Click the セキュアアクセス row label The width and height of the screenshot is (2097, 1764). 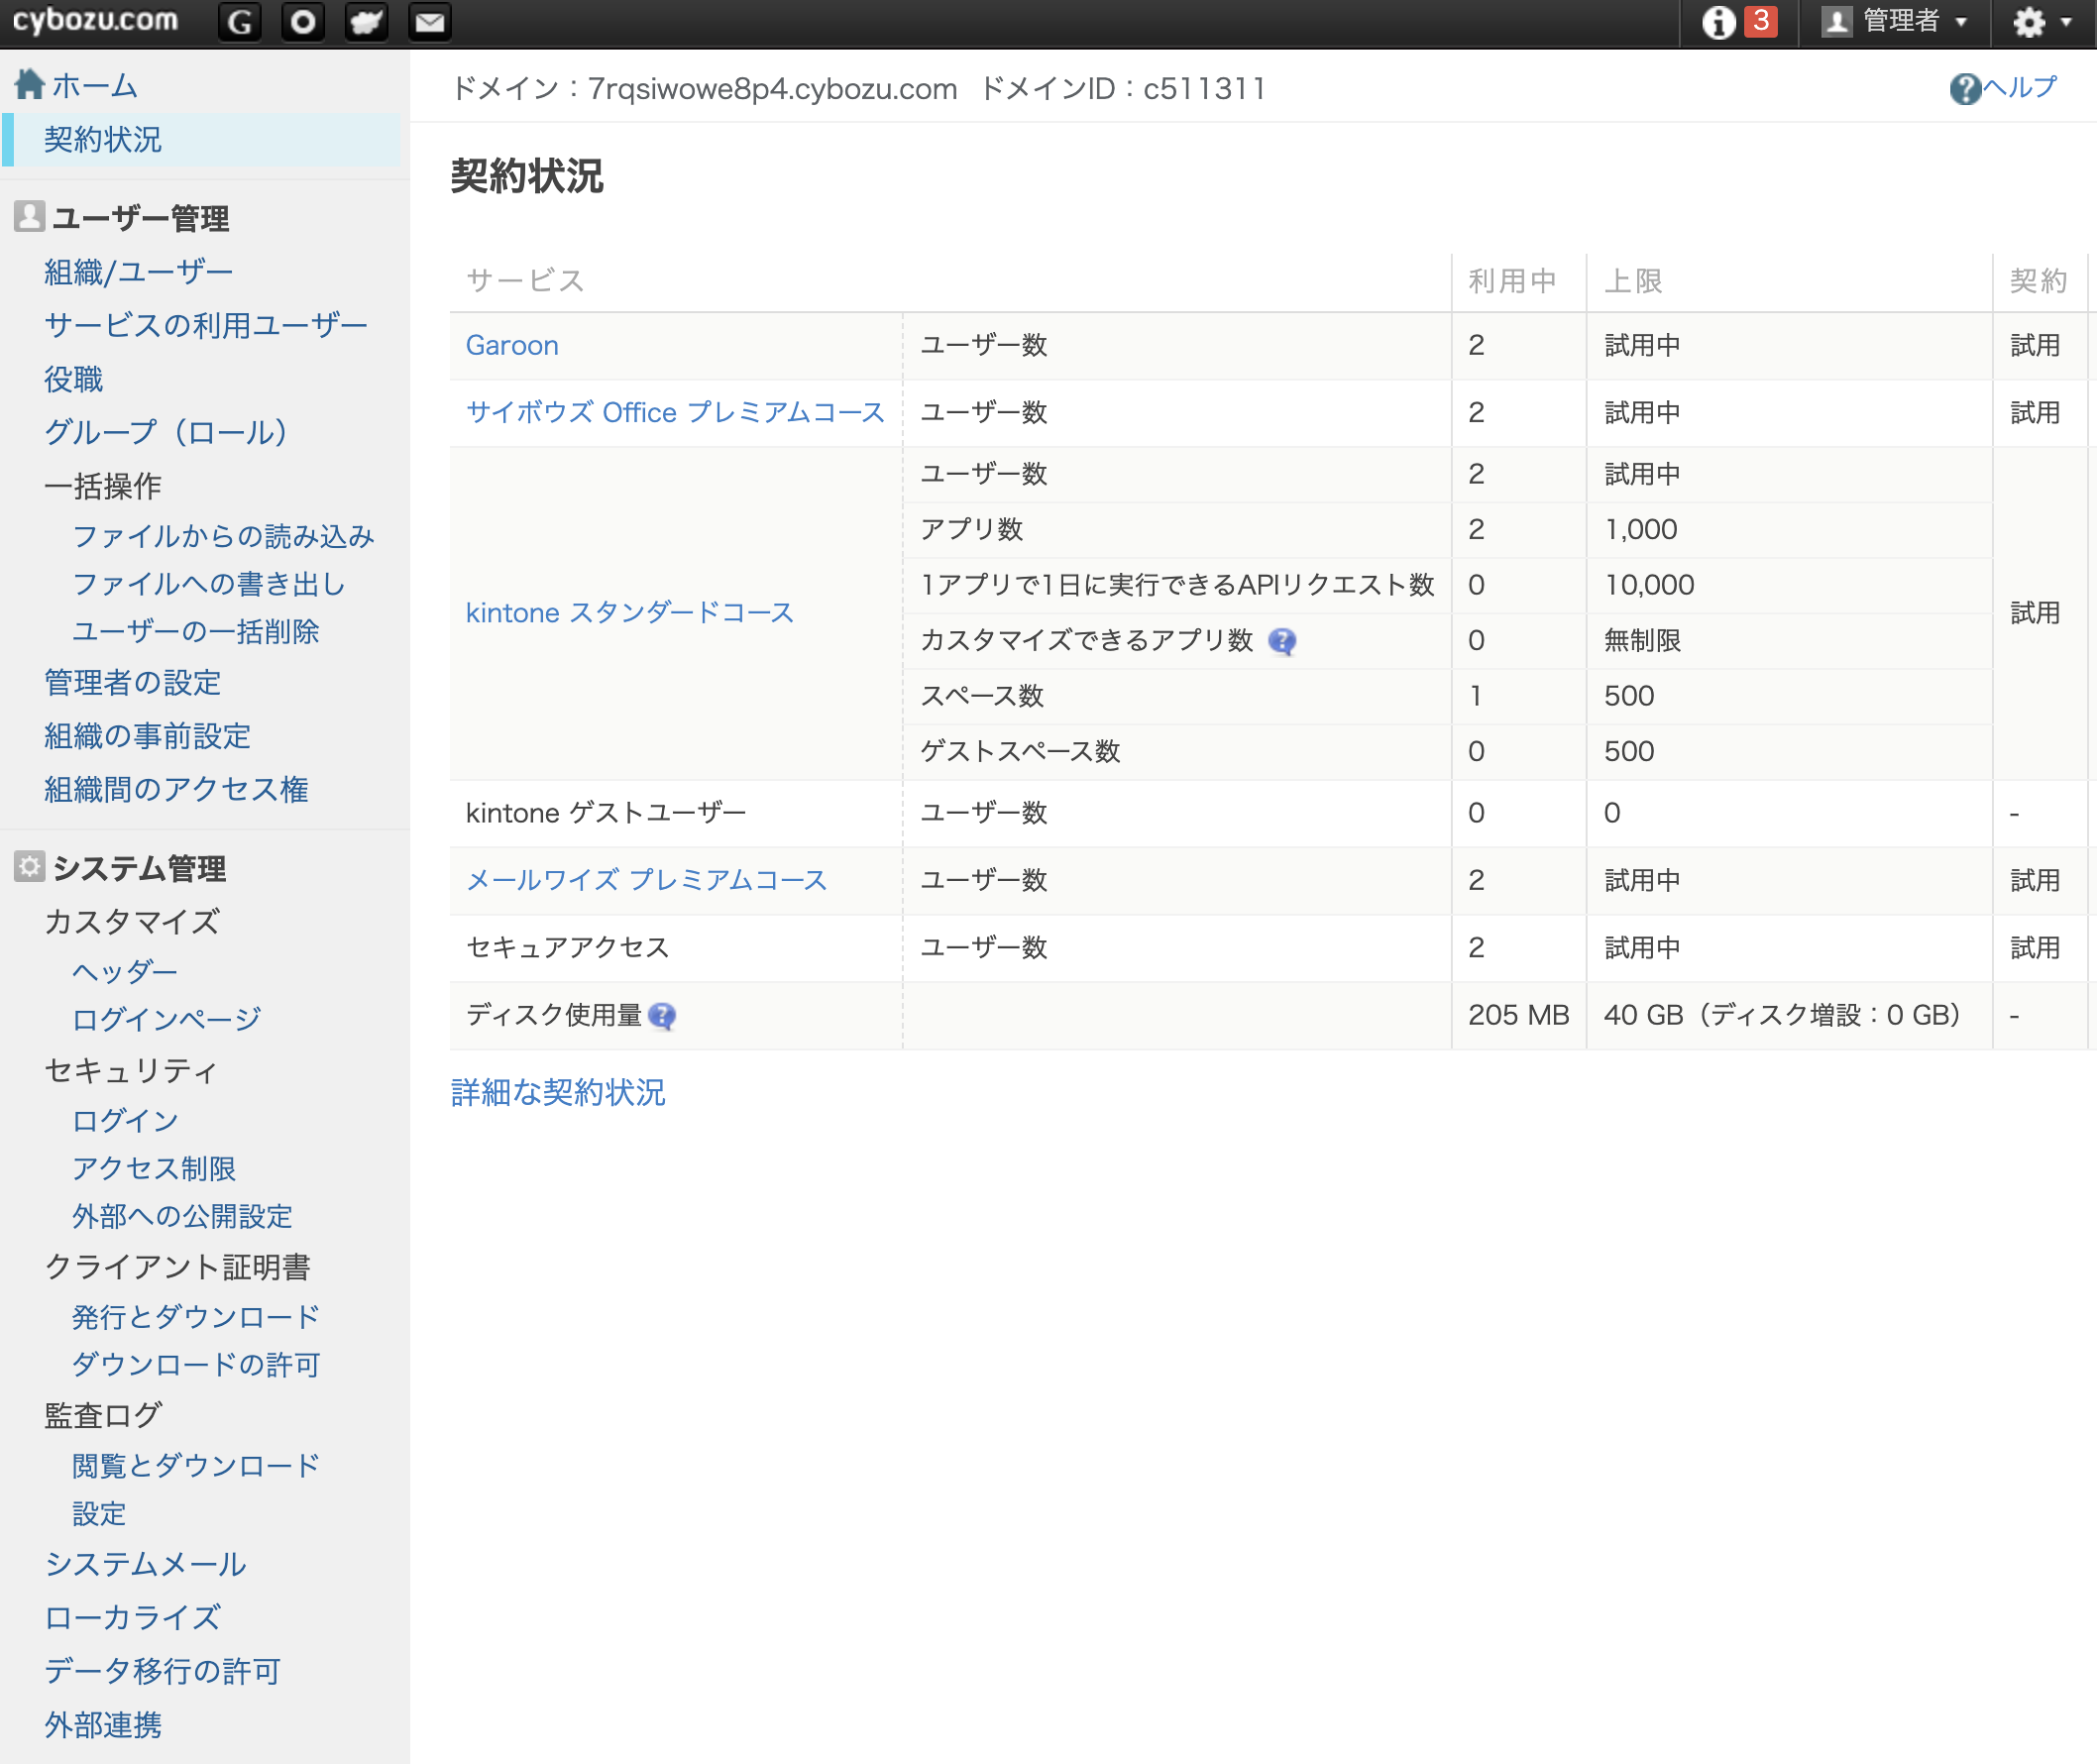[567, 948]
